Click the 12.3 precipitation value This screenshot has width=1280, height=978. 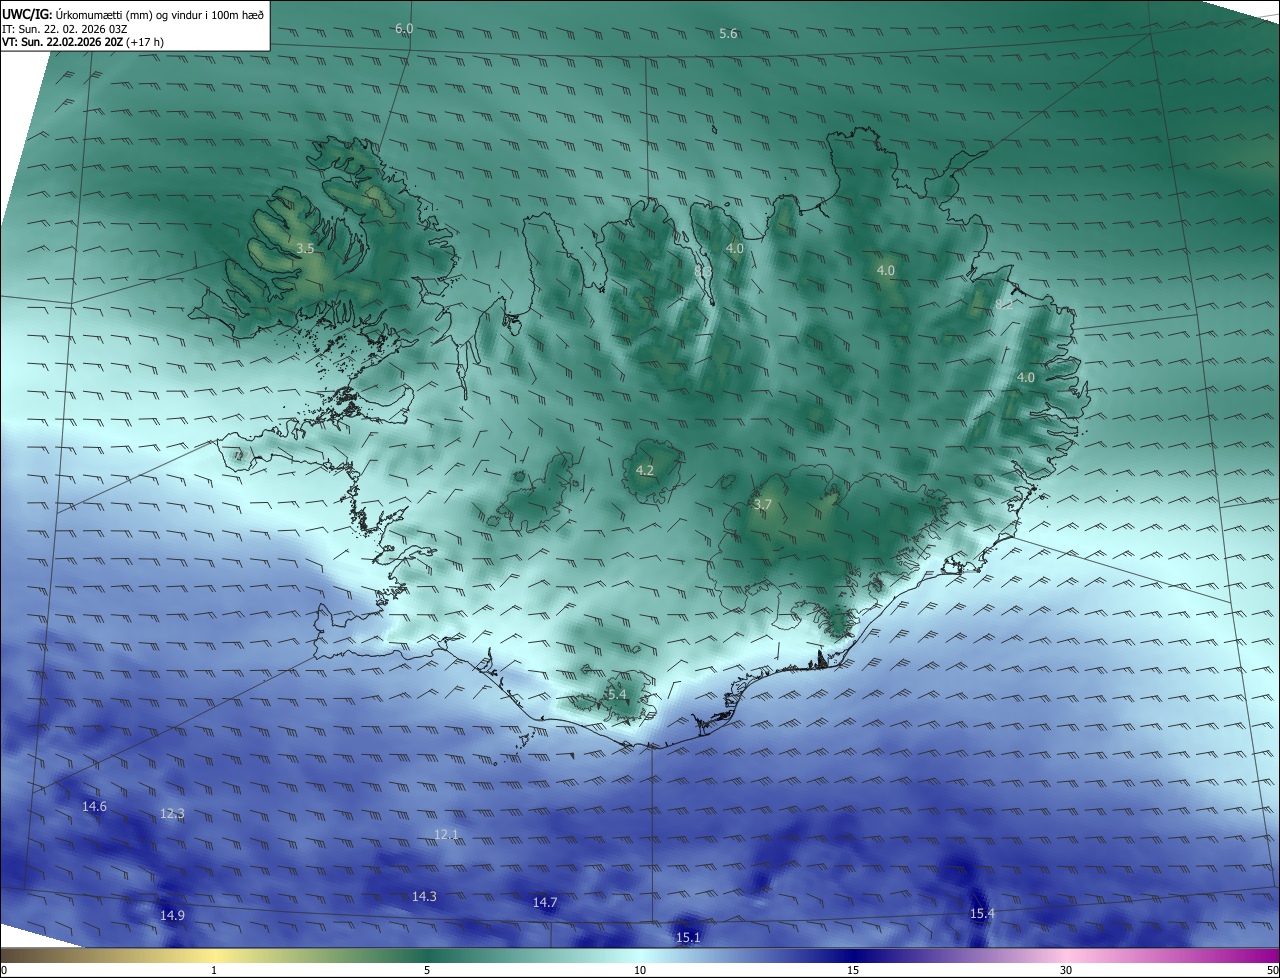click(x=172, y=814)
